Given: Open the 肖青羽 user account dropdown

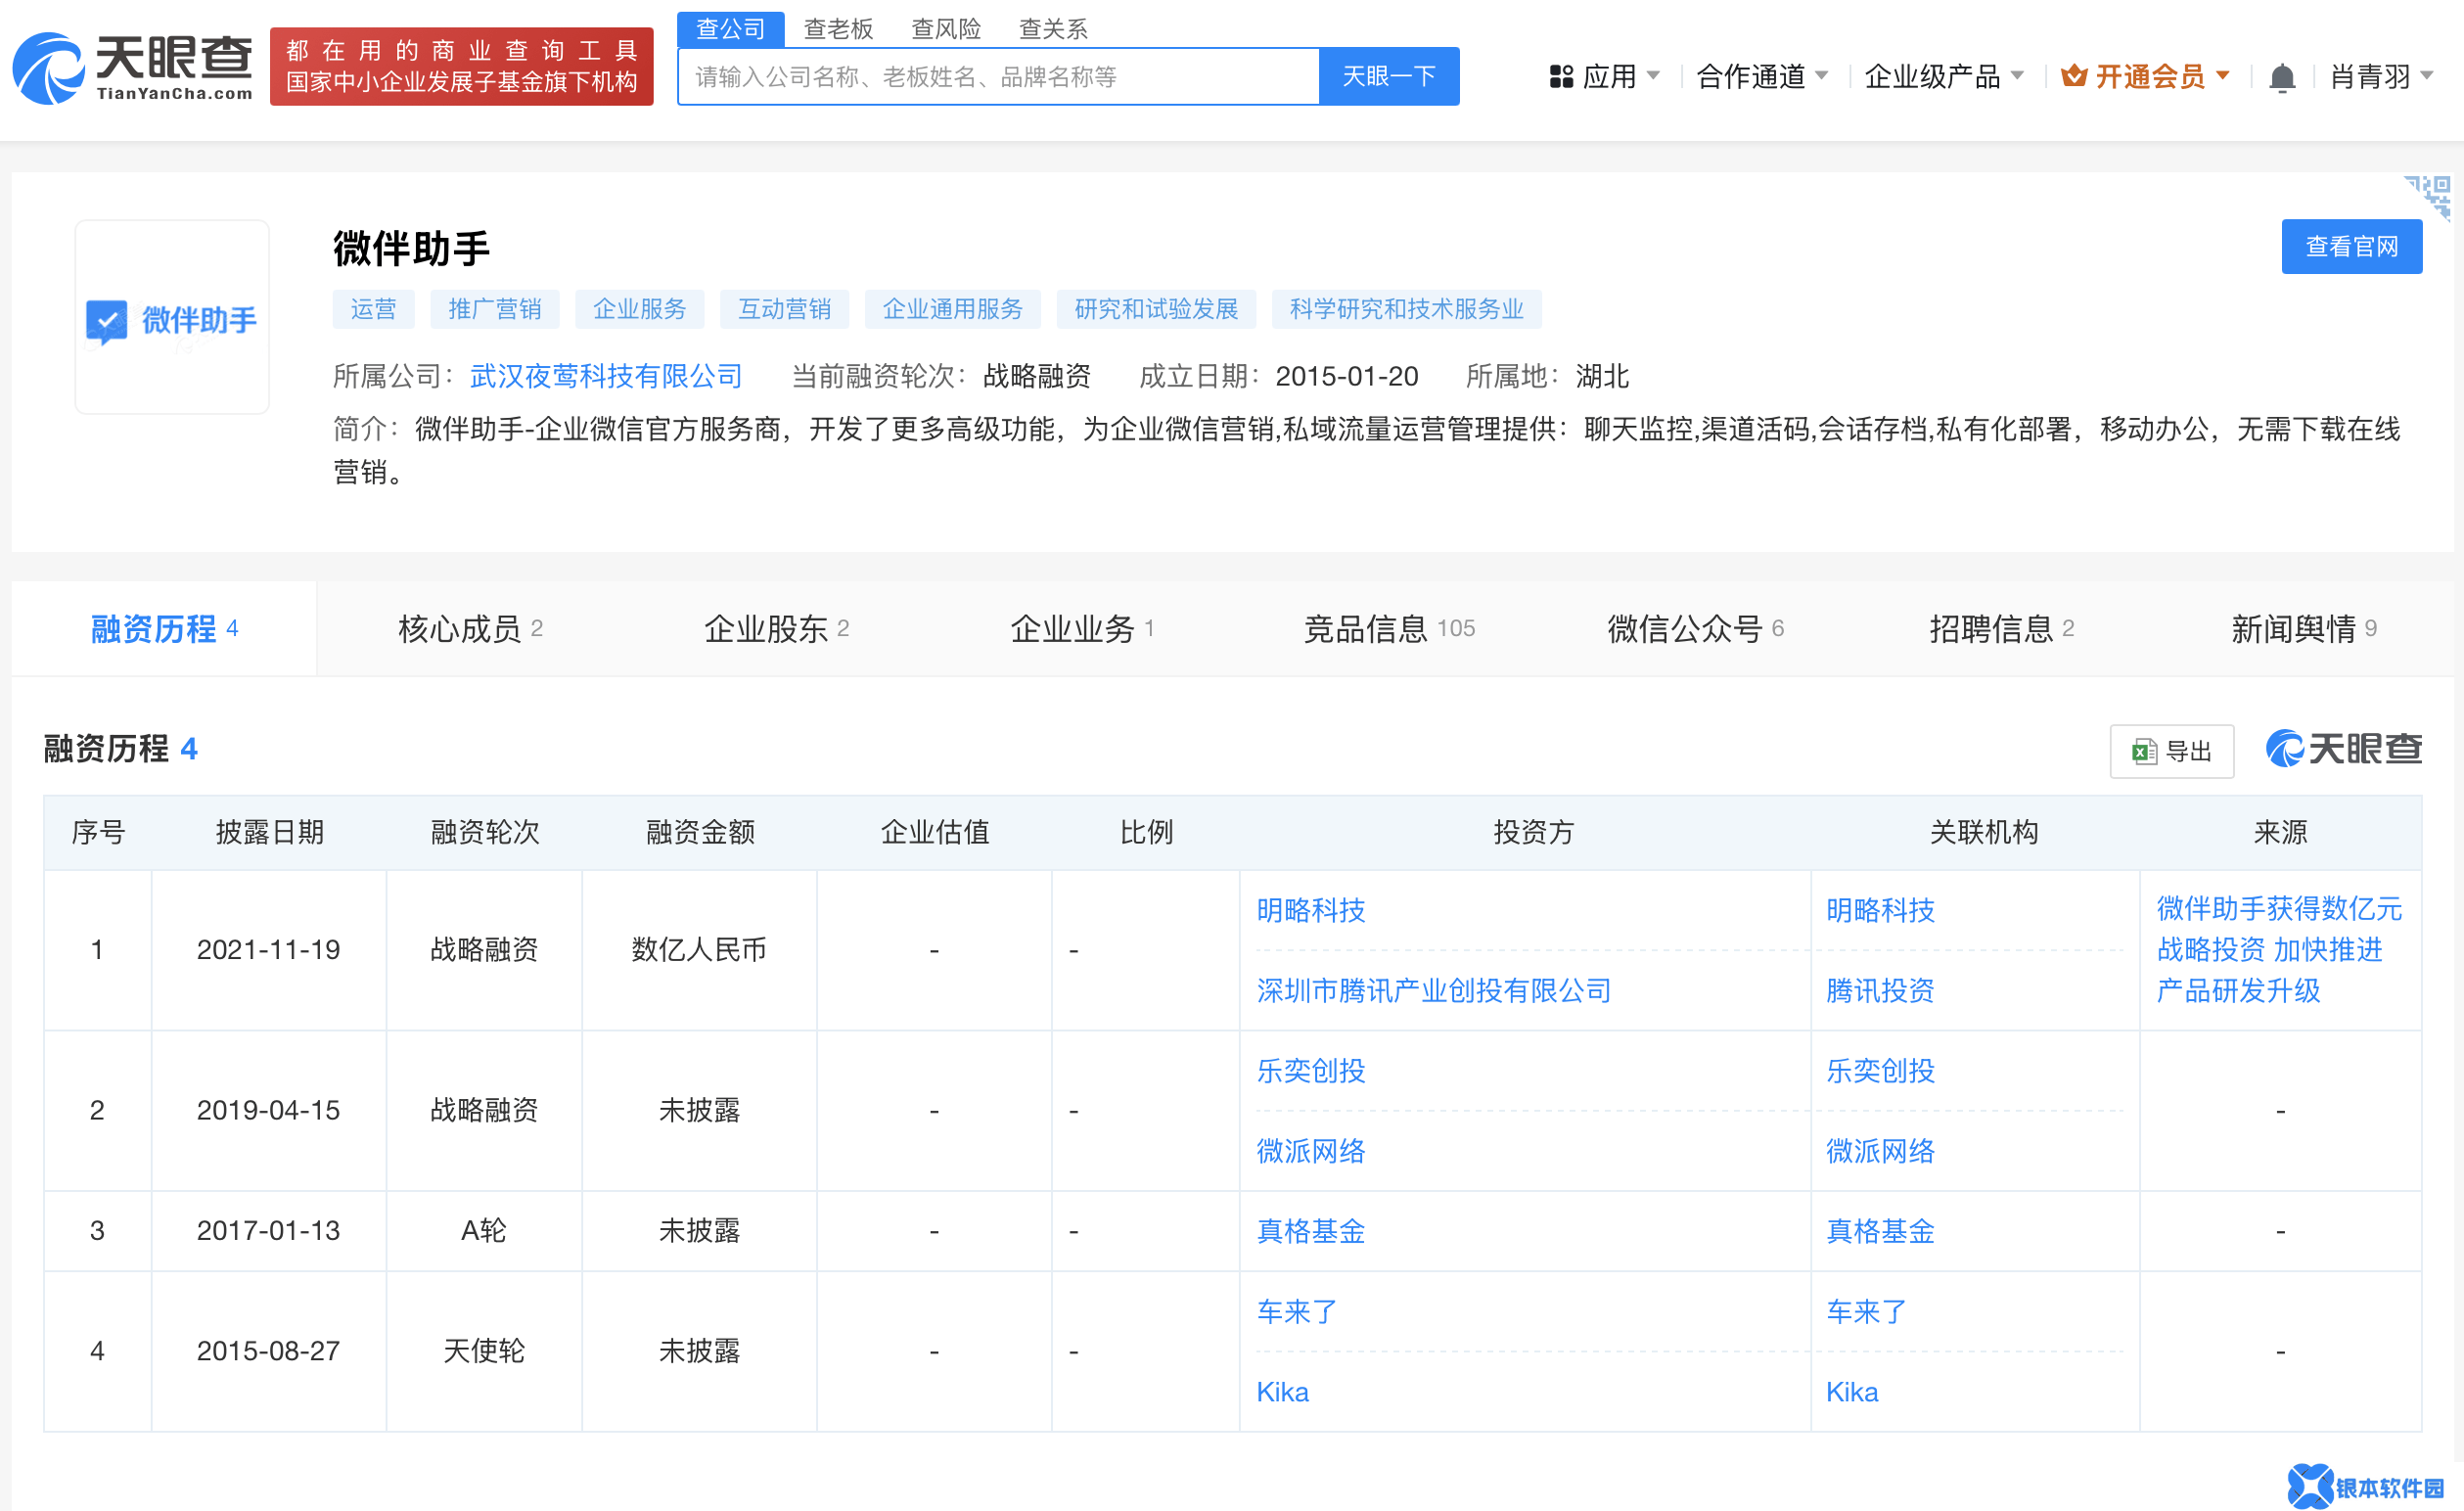Looking at the screenshot, I should pyautogui.click(x=2381, y=77).
